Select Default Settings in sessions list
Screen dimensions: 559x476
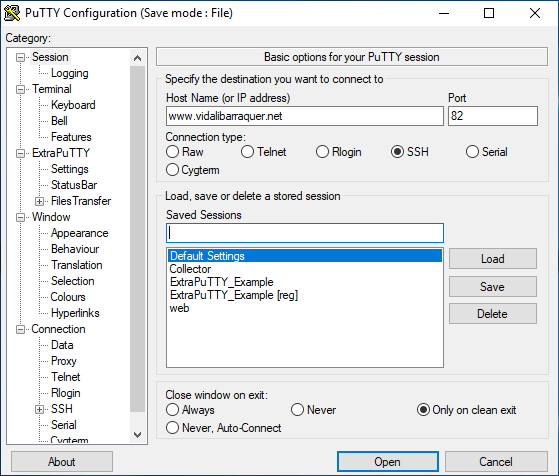tap(305, 256)
